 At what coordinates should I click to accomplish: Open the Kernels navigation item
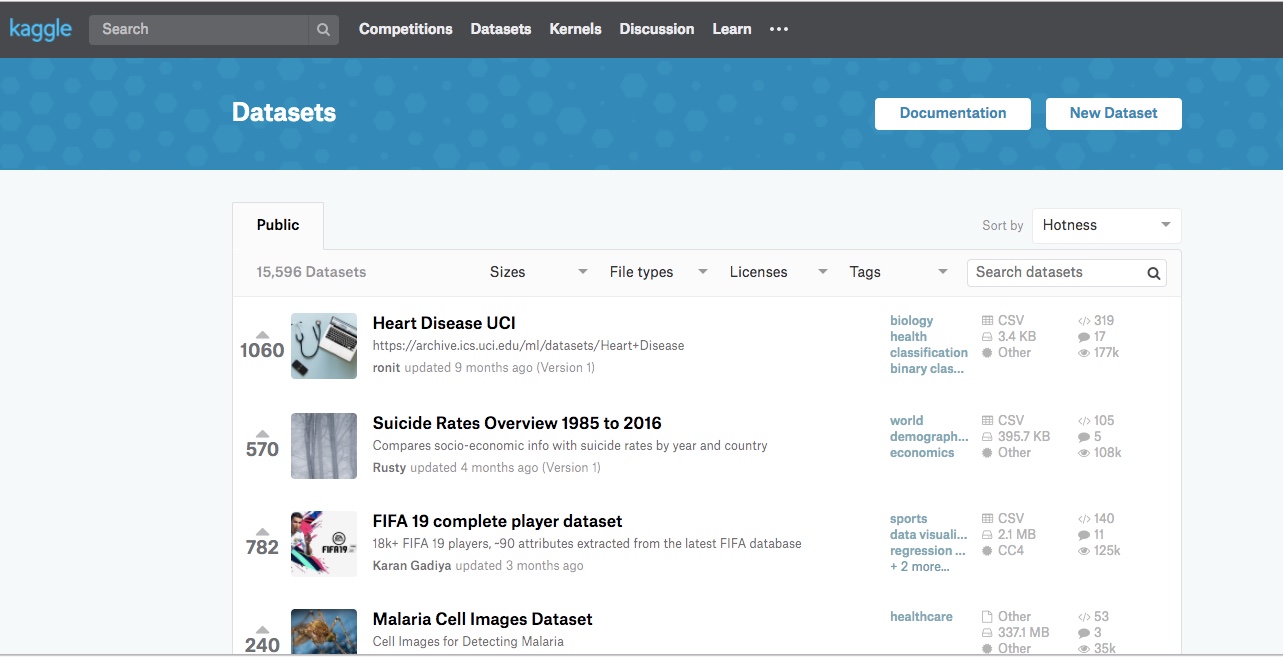pyautogui.click(x=575, y=29)
